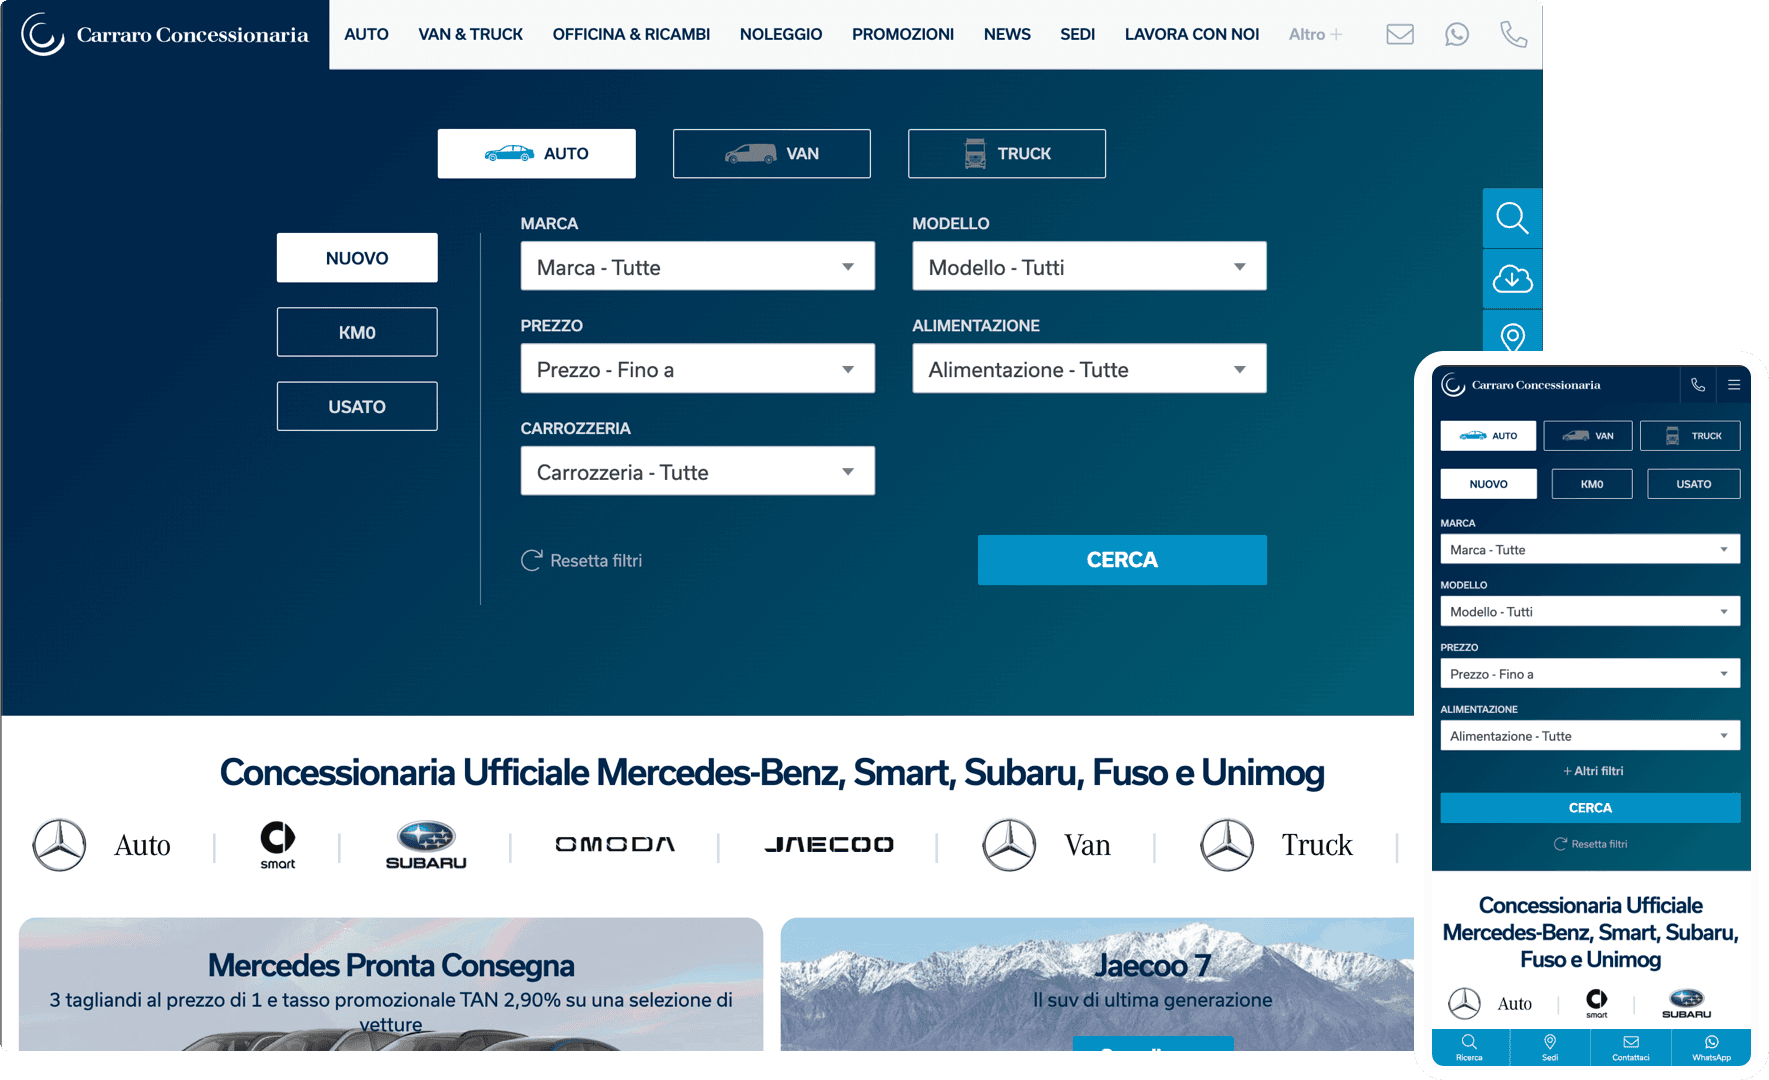
Task: Click the OMODA brand logo
Action: pos(615,844)
